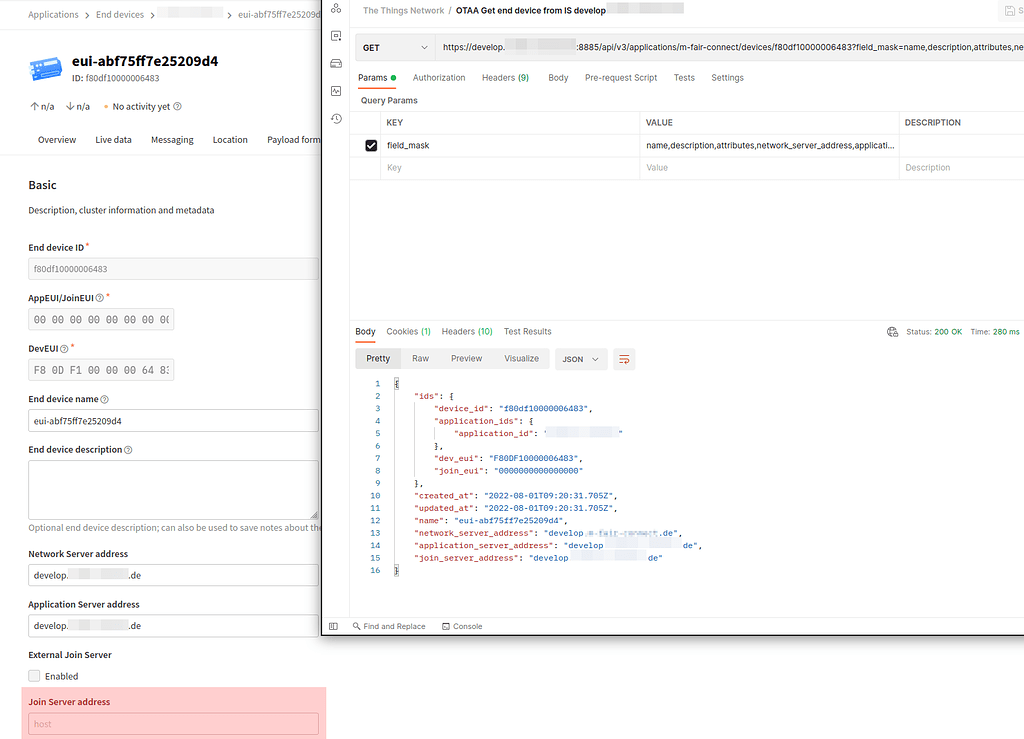The image size is (1024, 739).
Task: Select the Environments icon in the sidebar
Action: coord(335,35)
